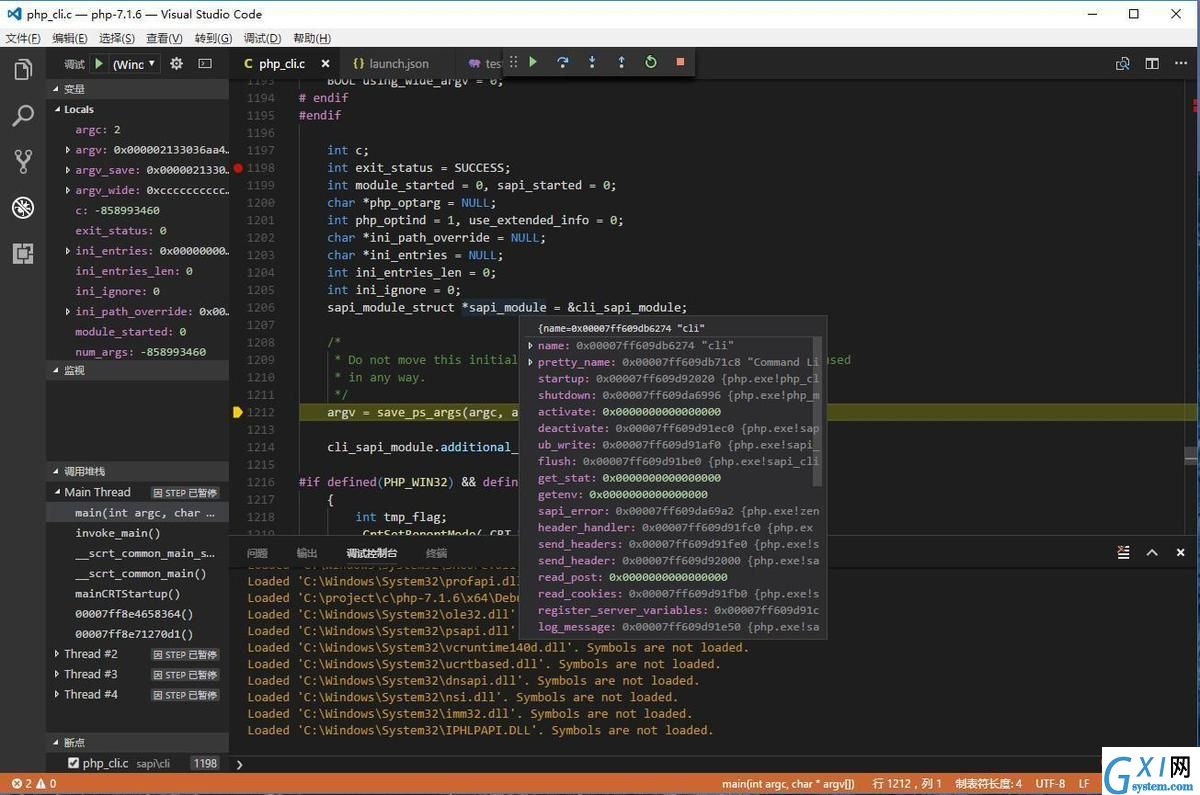Open the debug console icon next to the gear
This screenshot has width=1200, height=795.
[205, 63]
